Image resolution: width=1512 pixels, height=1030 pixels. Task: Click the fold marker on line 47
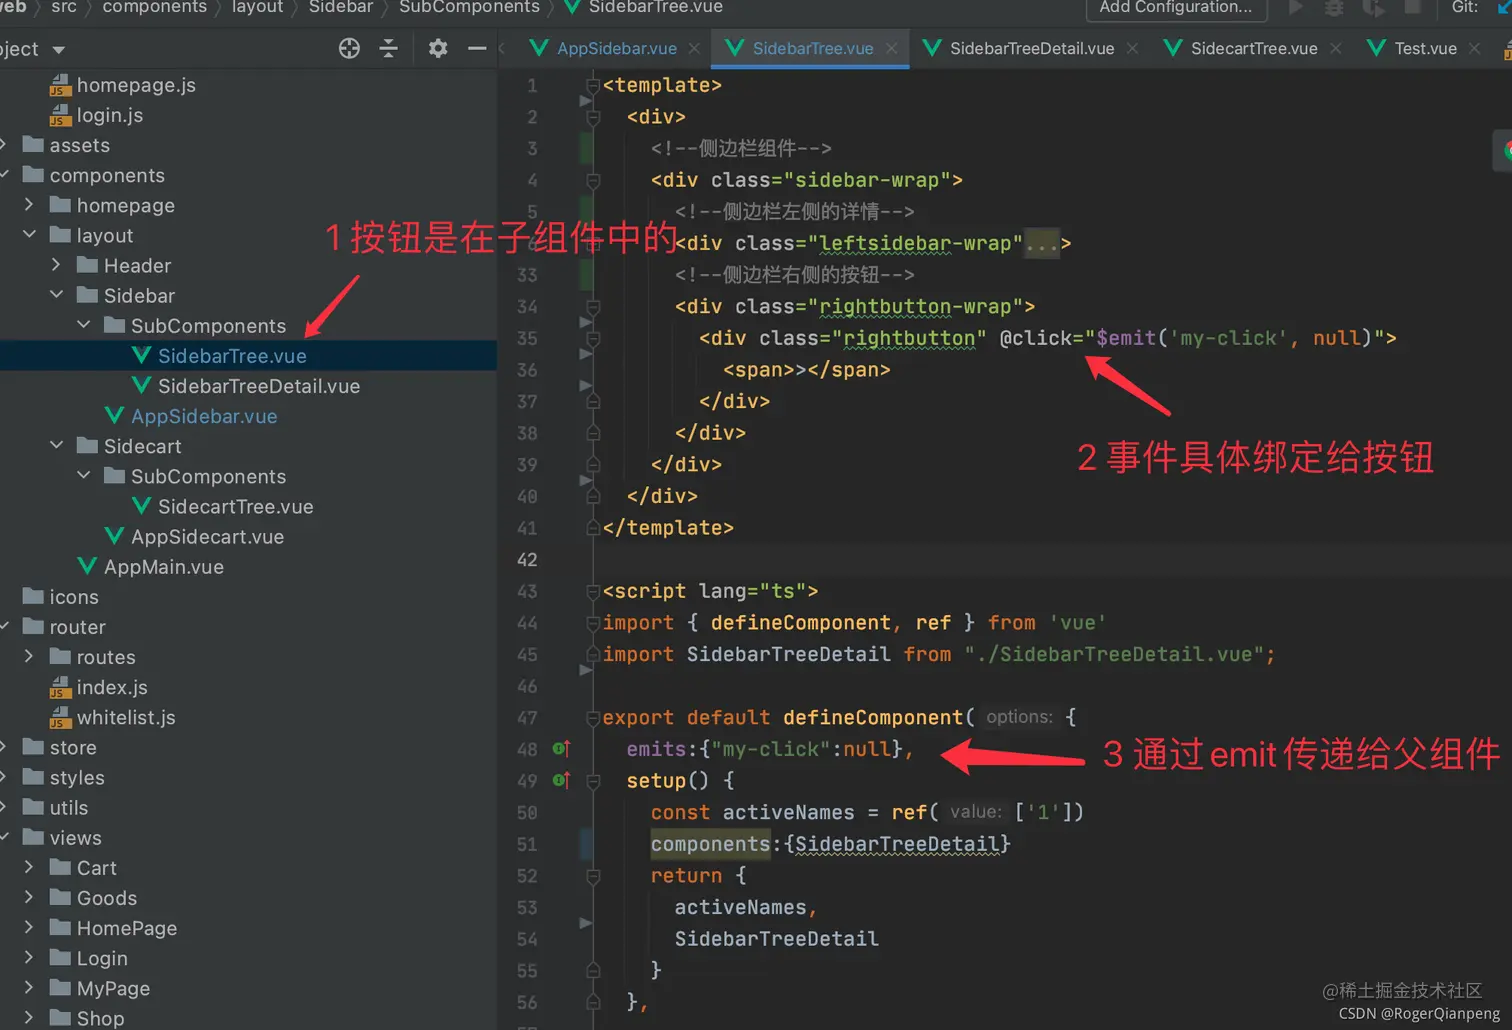pyautogui.click(x=592, y=717)
